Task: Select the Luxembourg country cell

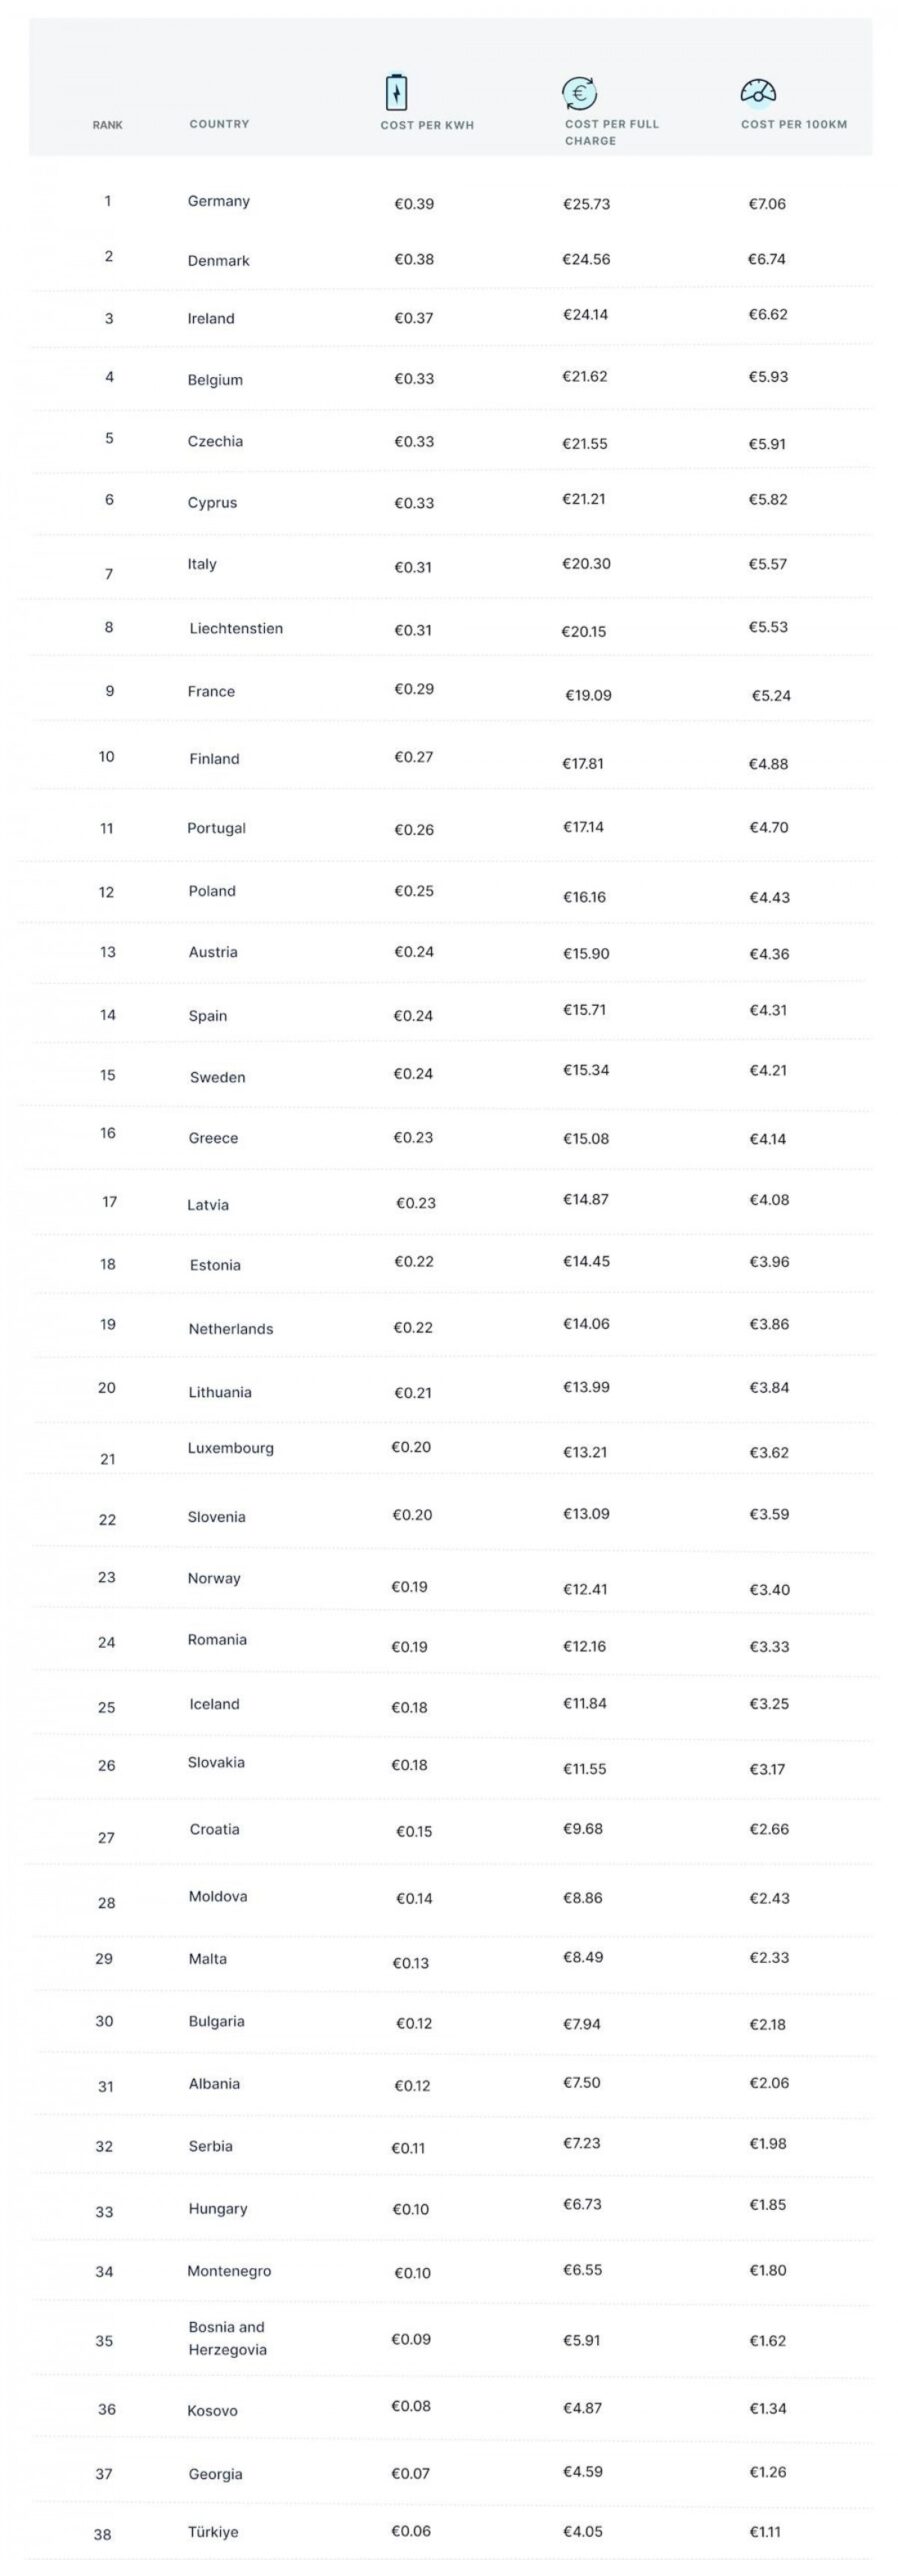Action: pyautogui.click(x=230, y=1448)
